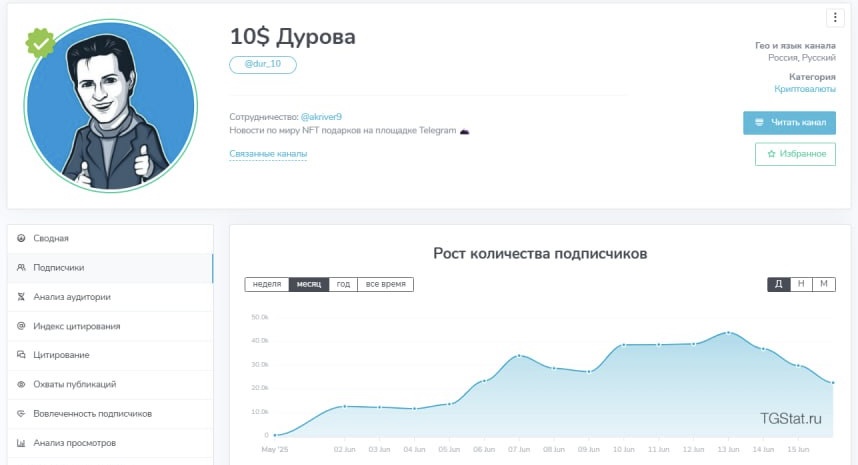Screen dimensions: 858x465
Task: Click the Анализ просмотров bar-chart icon
Action: point(21,443)
